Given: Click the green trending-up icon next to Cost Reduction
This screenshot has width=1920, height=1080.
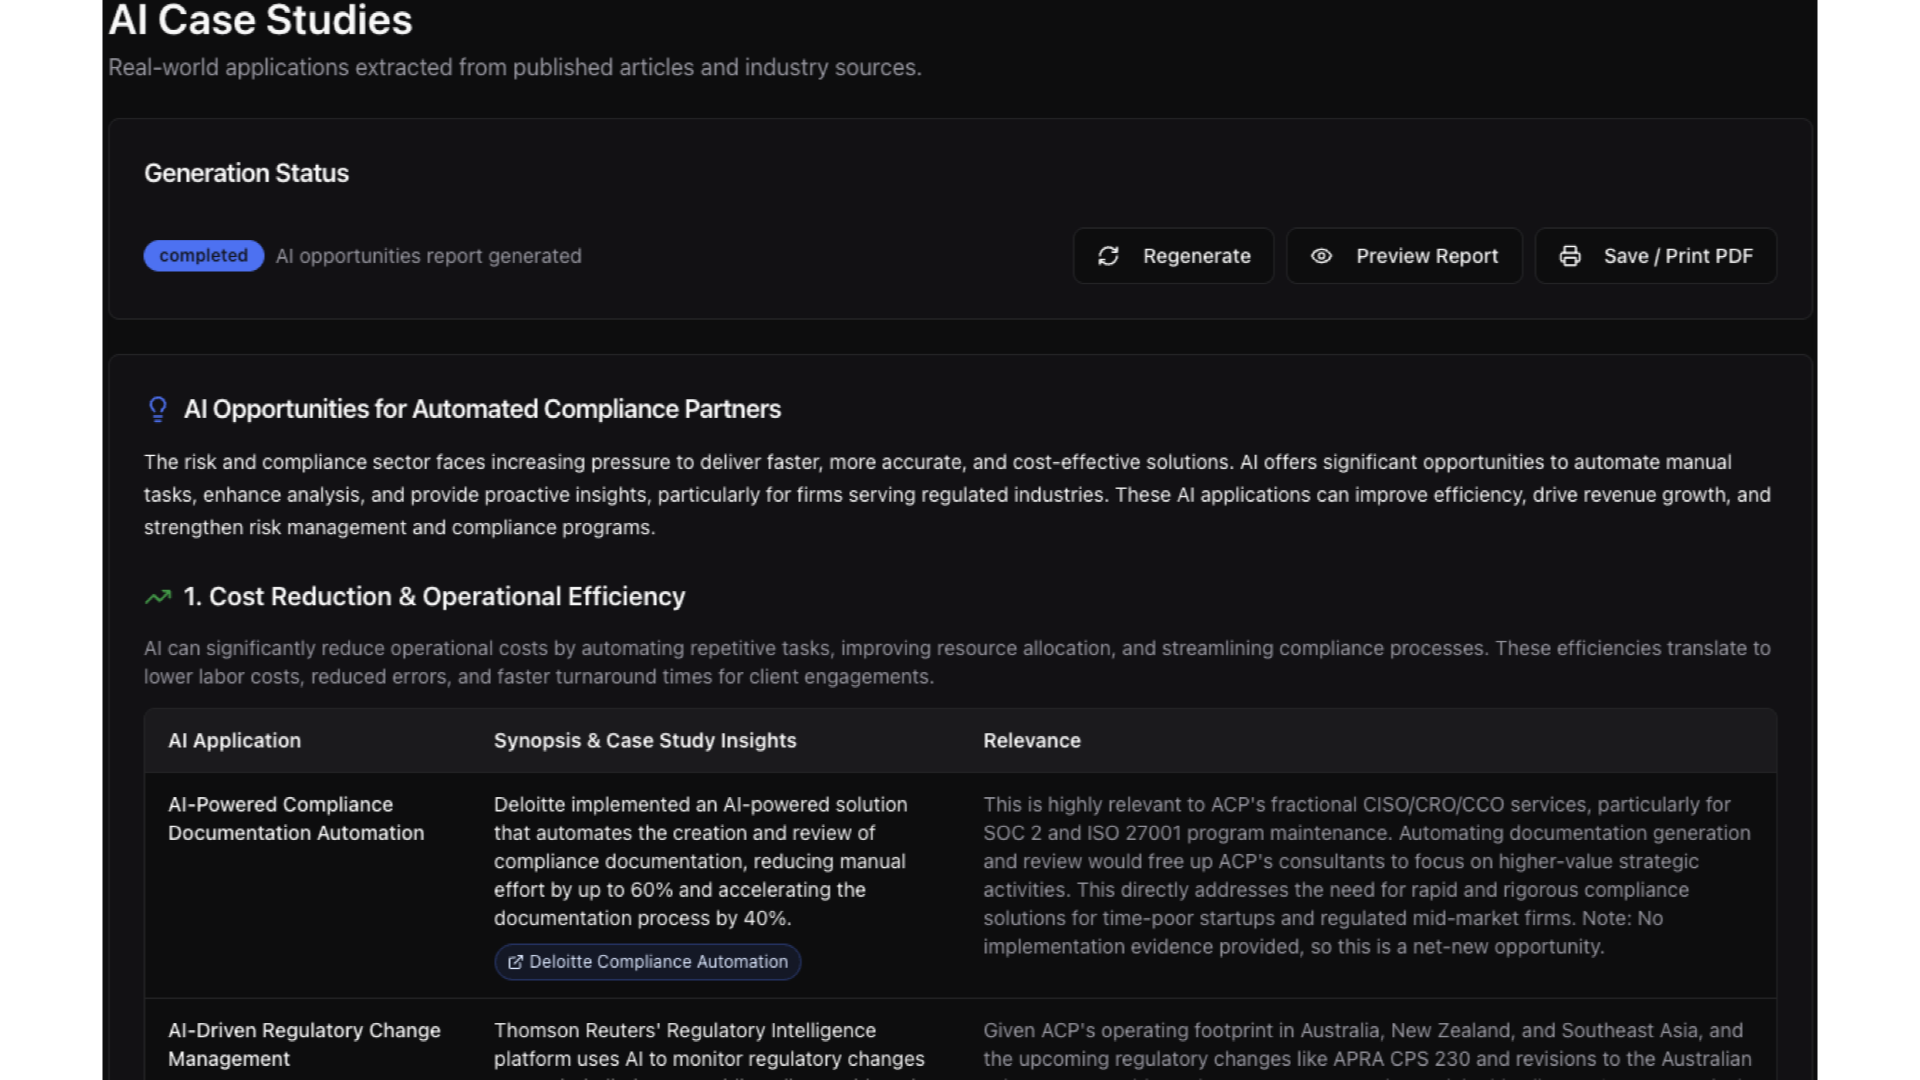Looking at the screenshot, I should click(156, 597).
